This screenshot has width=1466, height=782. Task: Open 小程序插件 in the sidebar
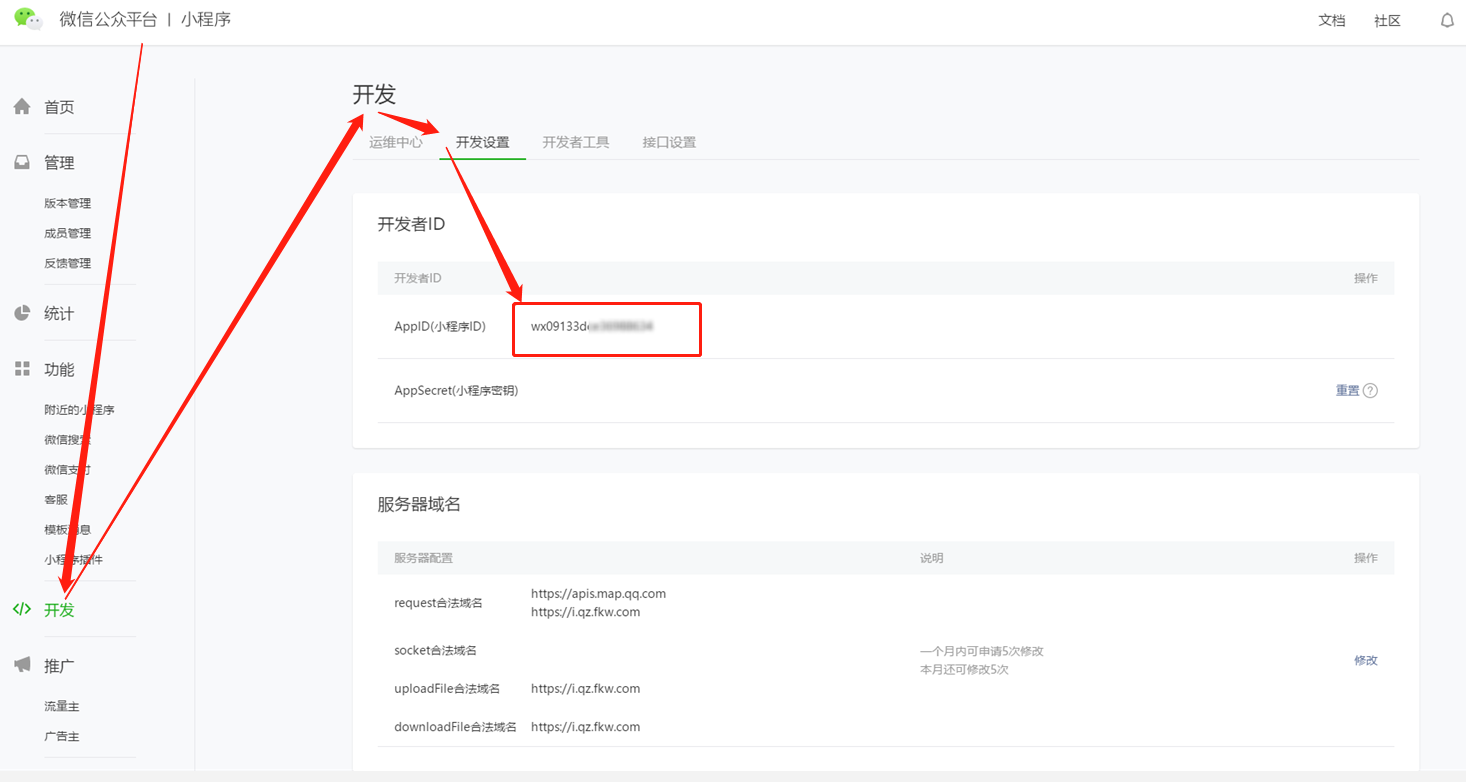coord(74,560)
